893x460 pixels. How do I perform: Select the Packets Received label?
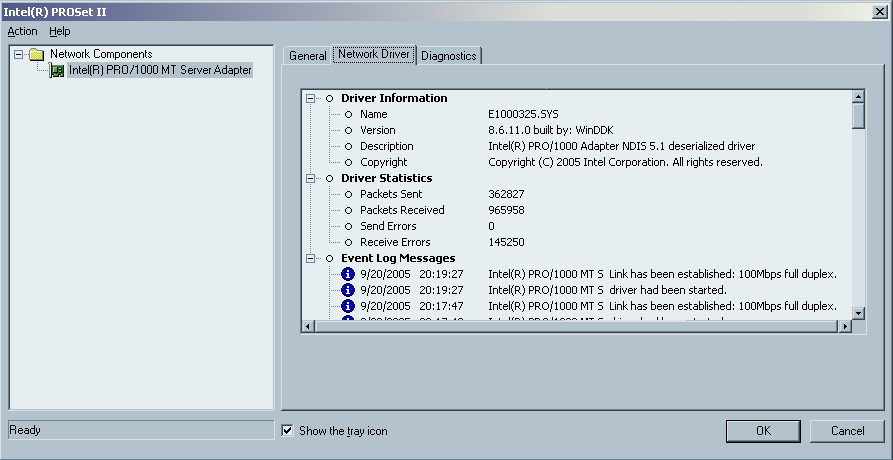click(x=402, y=210)
